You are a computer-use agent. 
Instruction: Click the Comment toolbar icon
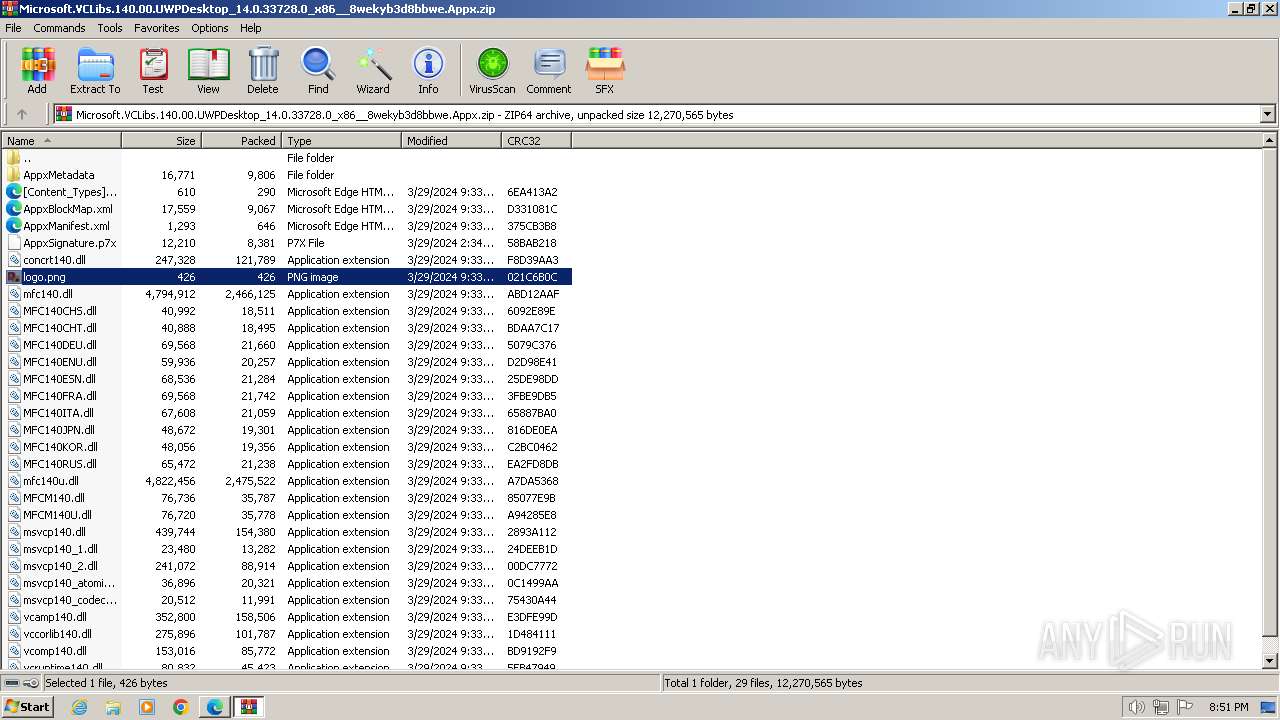tap(549, 70)
